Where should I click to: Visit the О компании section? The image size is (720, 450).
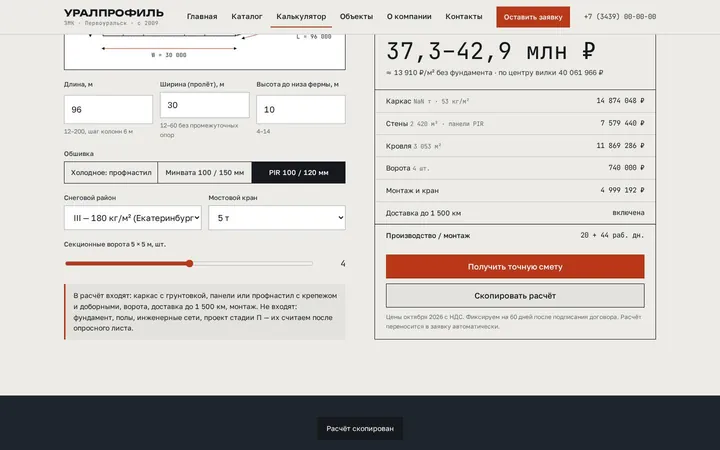click(x=409, y=17)
